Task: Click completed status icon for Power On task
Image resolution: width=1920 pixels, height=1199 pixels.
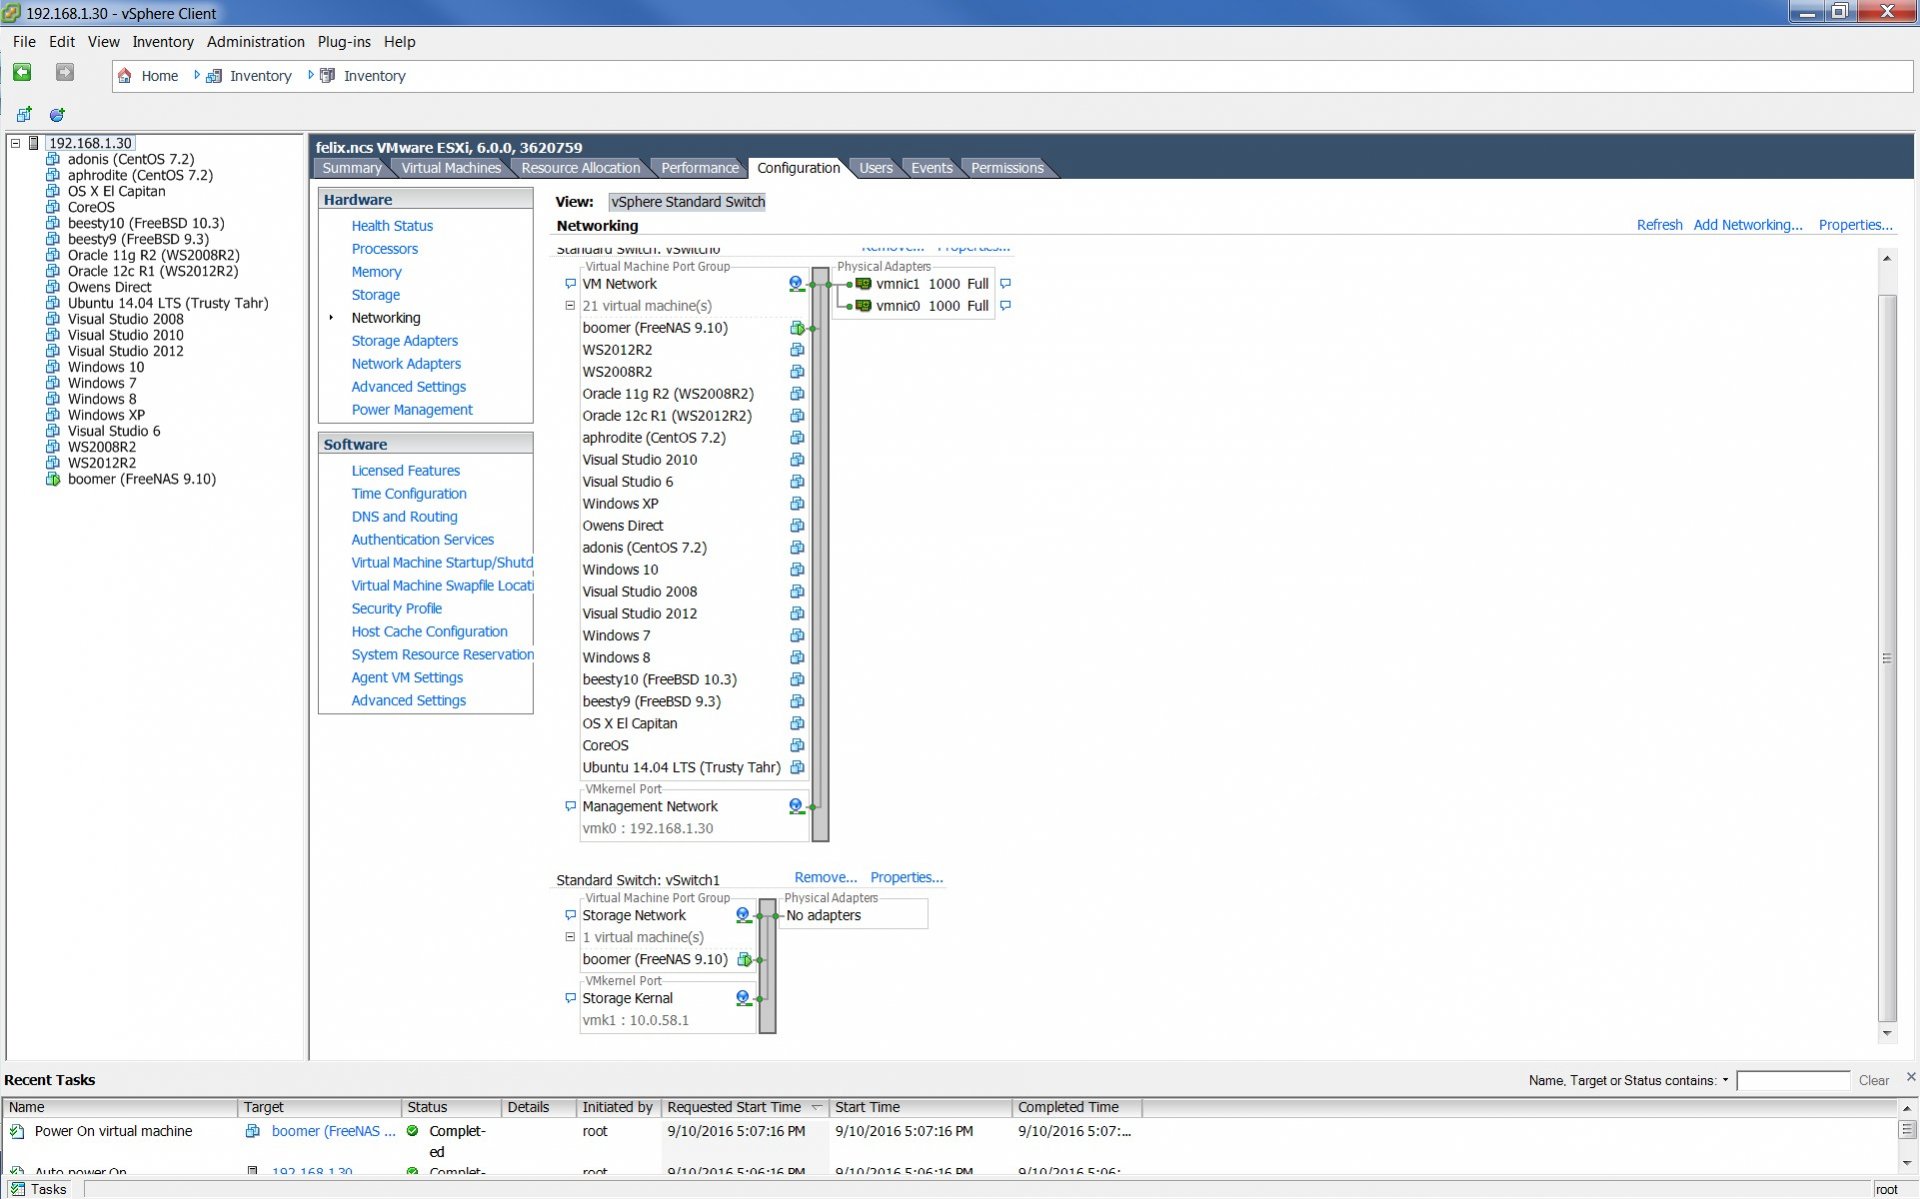Action: [x=412, y=1131]
